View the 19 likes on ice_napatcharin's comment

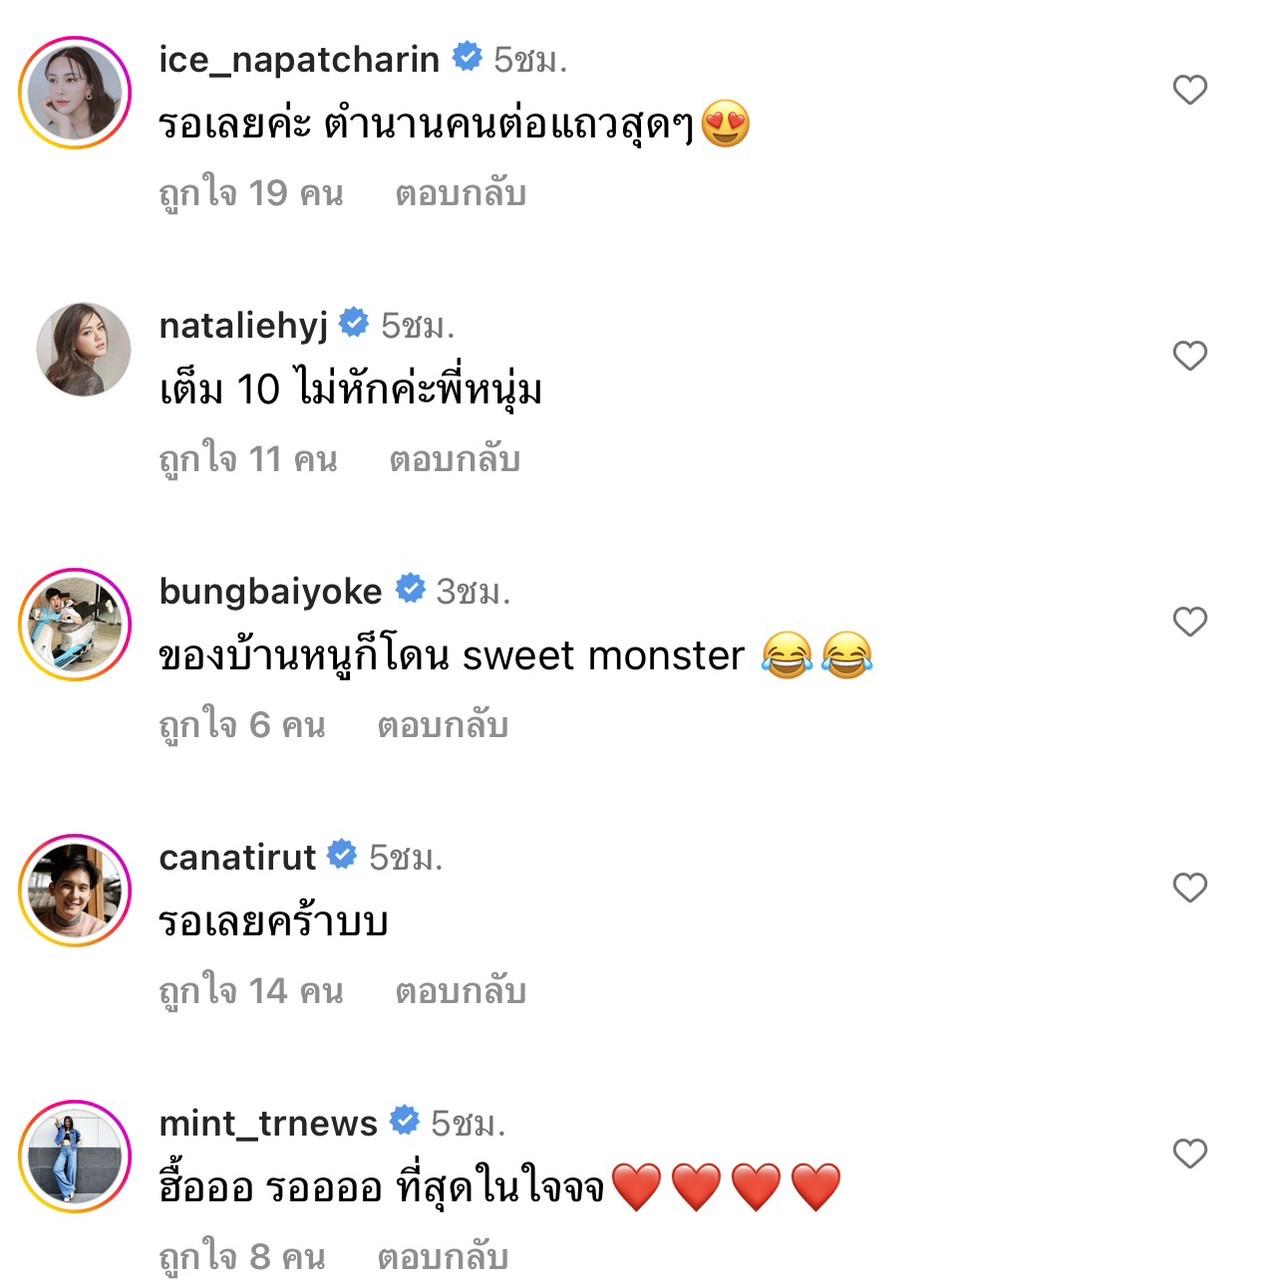click(251, 193)
